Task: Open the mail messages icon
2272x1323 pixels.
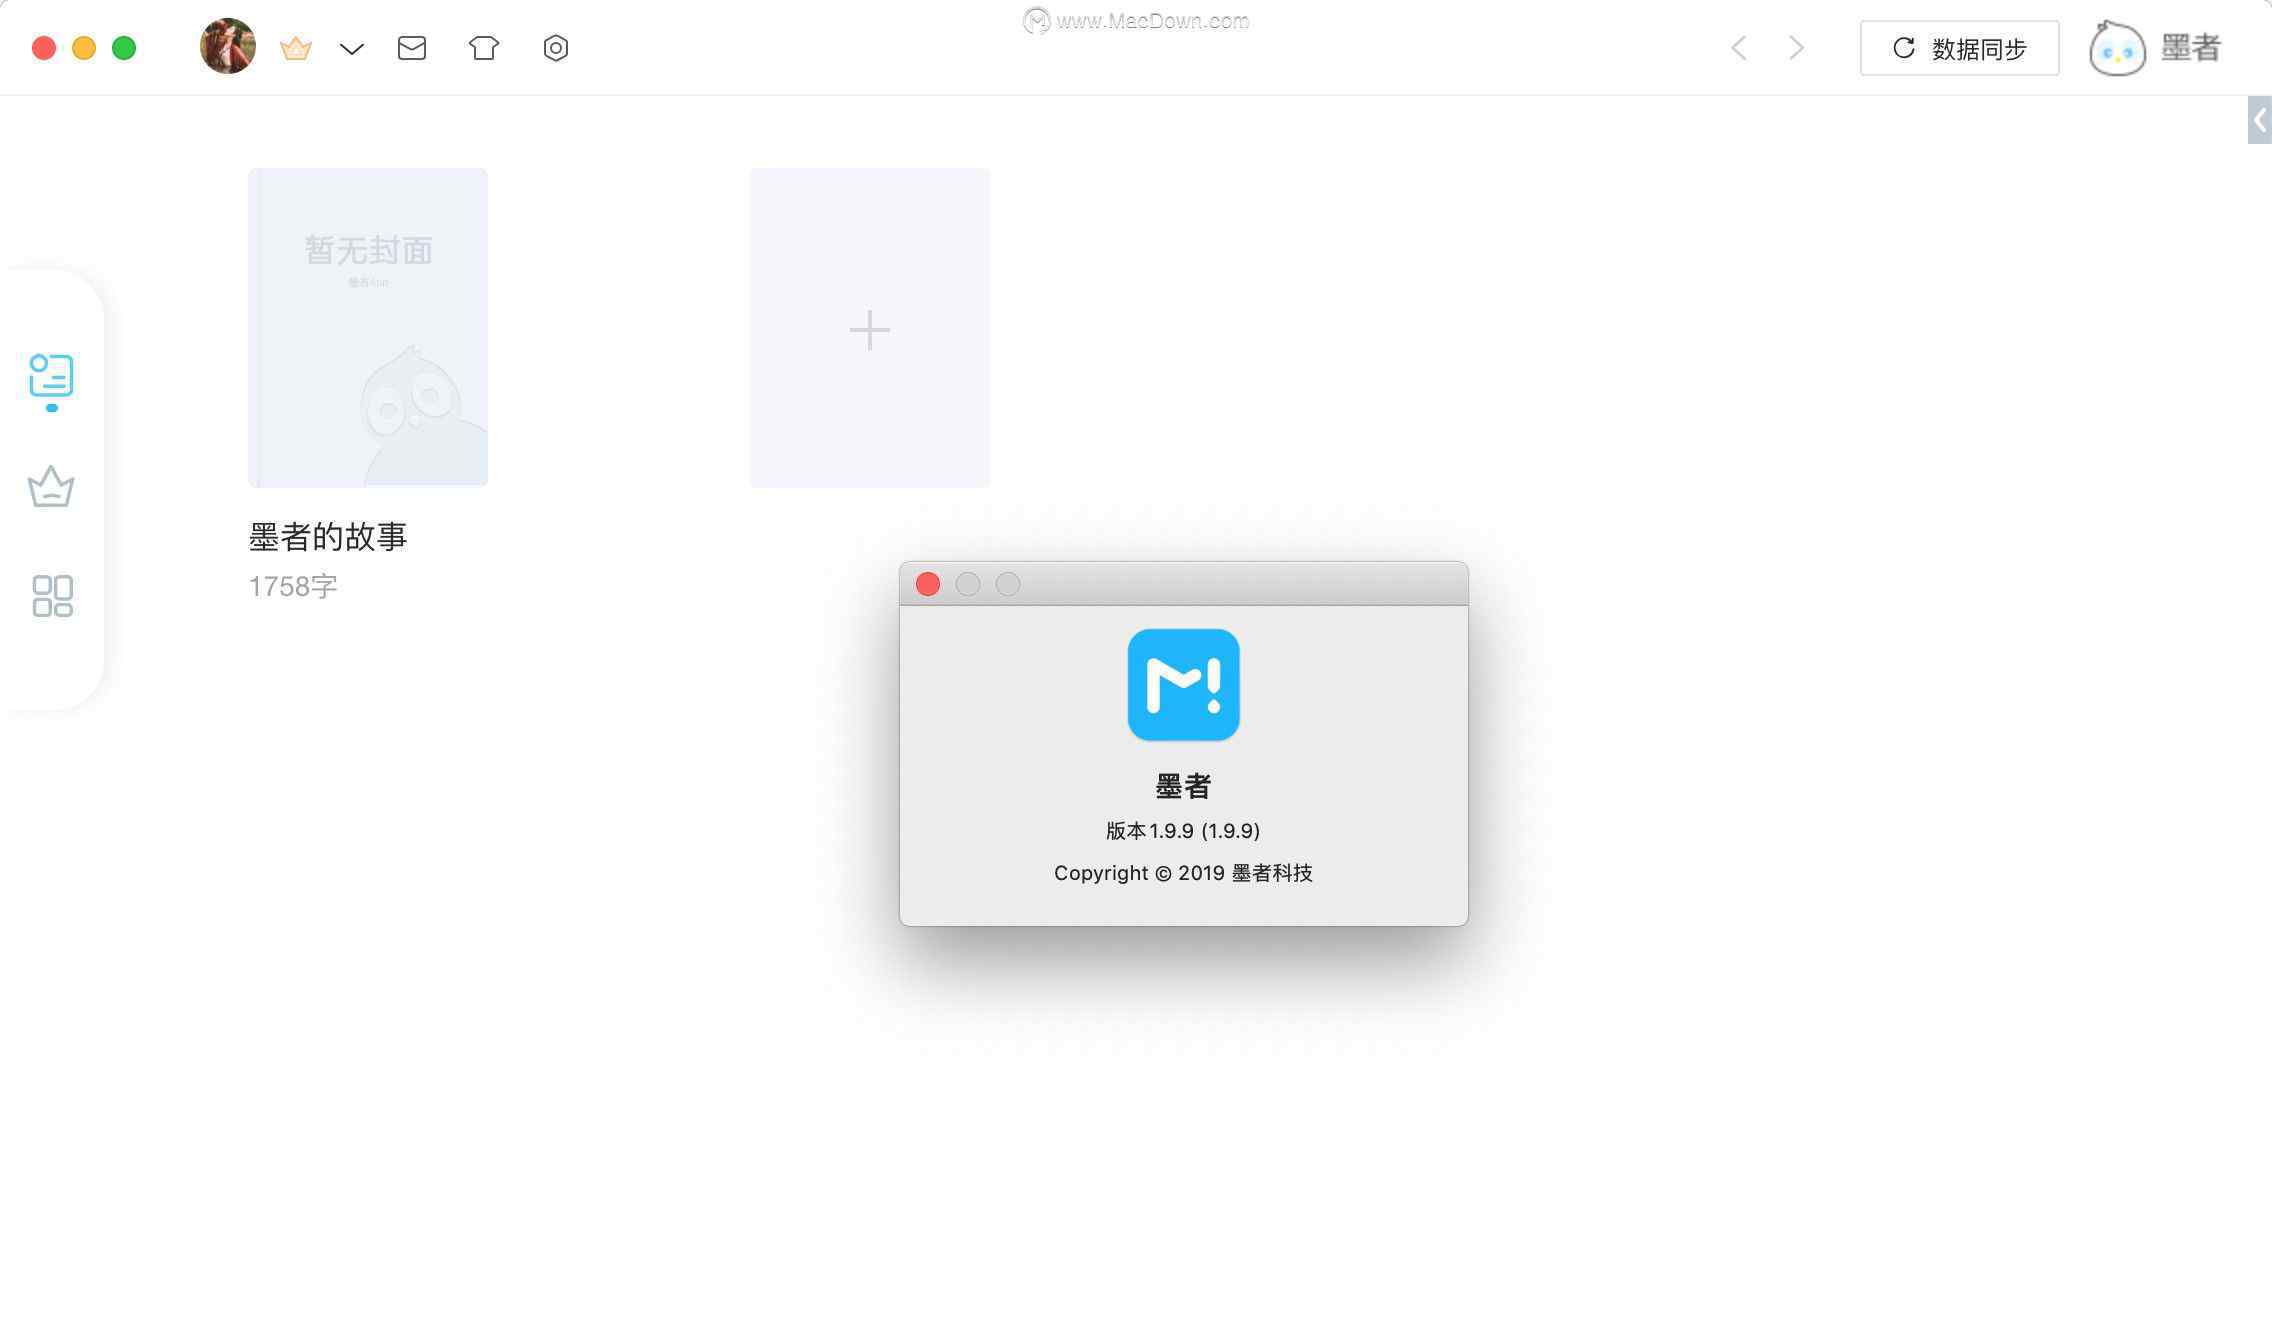Action: click(412, 48)
